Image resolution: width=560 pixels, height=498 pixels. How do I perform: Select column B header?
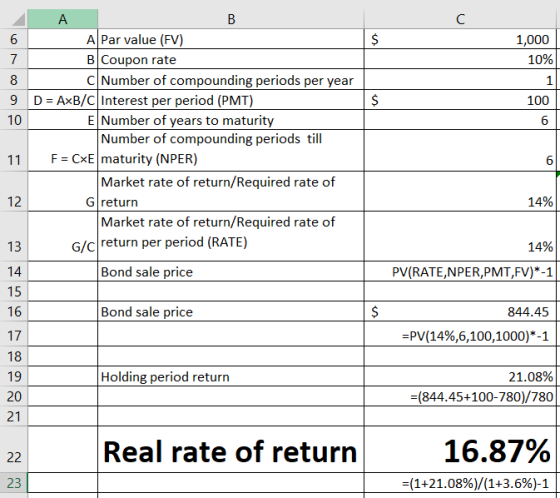(231, 19)
